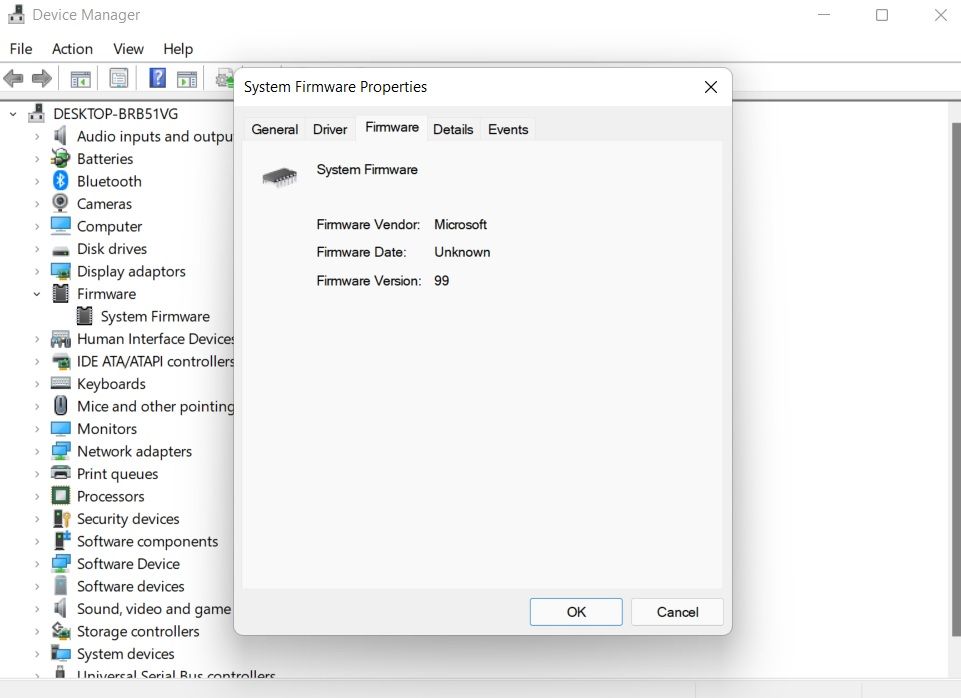The width and height of the screenshot is (961, 698).
Task: Select System Firmware in device tree
Action: (155, 316)
